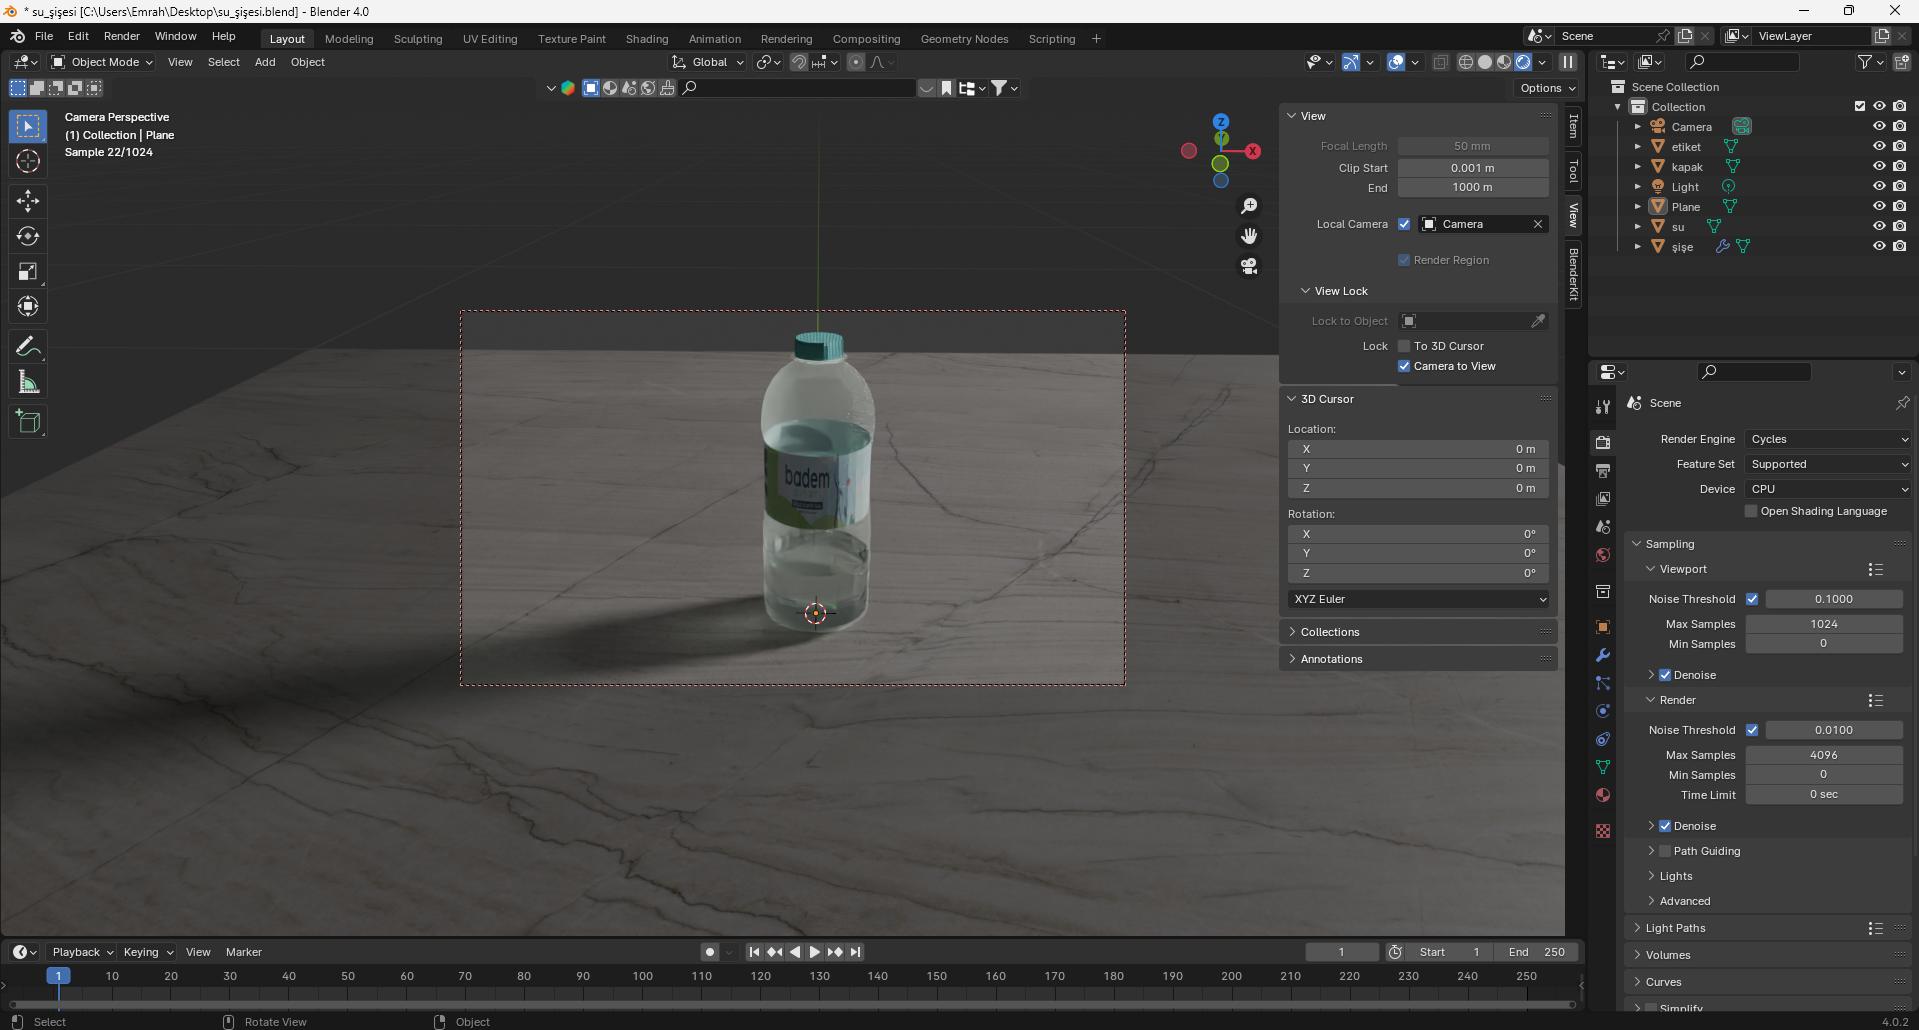Open the Object Mode dropdown
This screenshot has width=1919, height=1030.
pos(102,62)
